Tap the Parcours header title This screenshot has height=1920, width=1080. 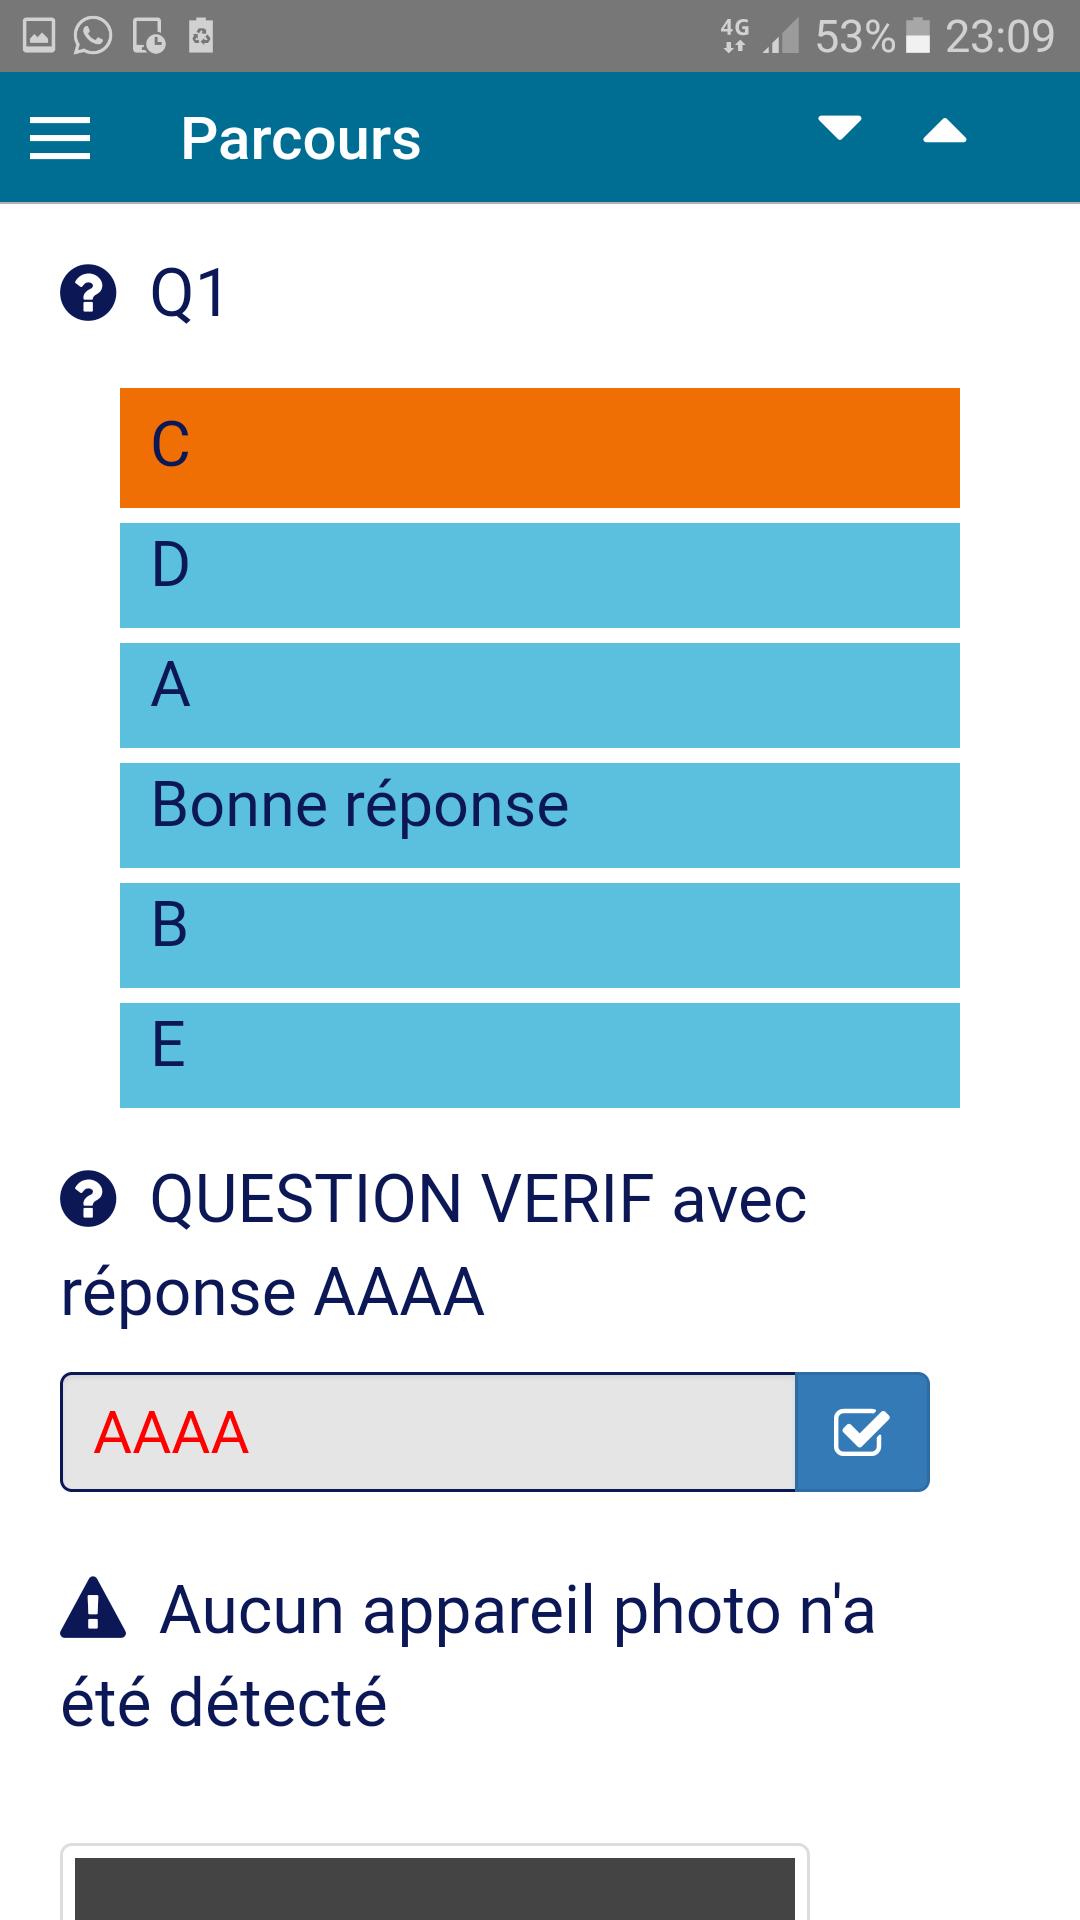click(300, 138)
